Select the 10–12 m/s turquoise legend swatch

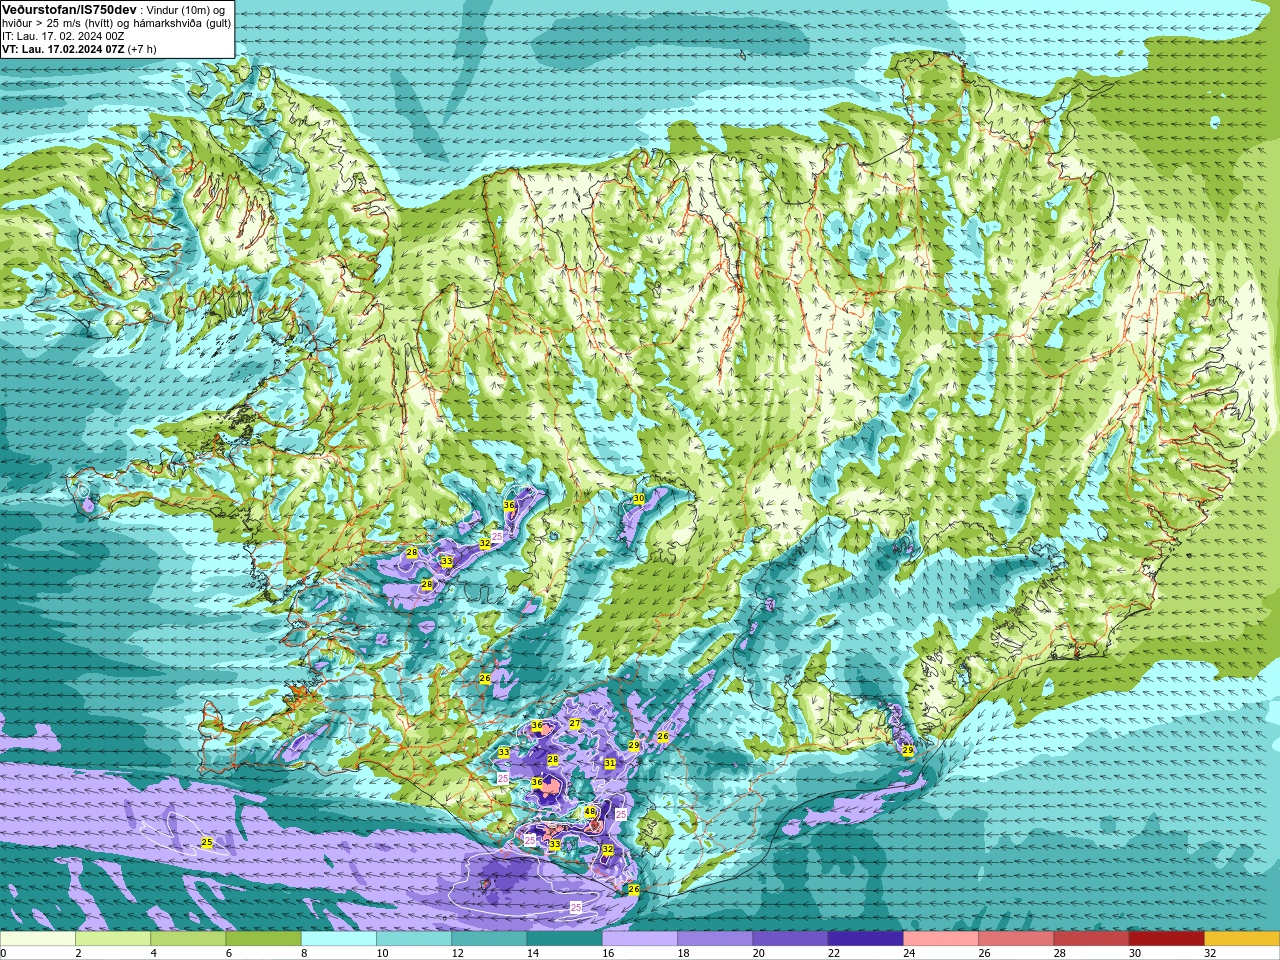tap(414, 939)
